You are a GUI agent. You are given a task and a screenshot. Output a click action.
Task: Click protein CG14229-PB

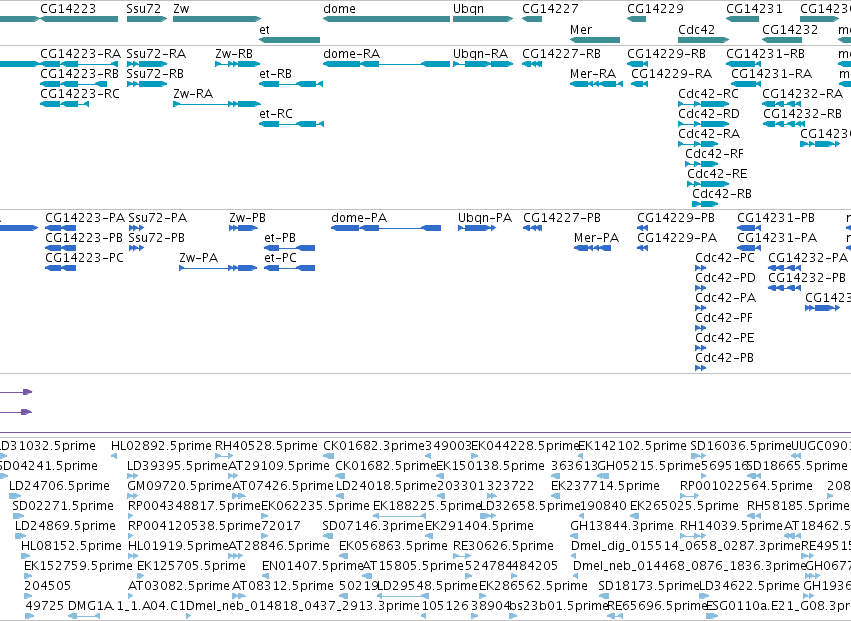(x=676, y=218)
